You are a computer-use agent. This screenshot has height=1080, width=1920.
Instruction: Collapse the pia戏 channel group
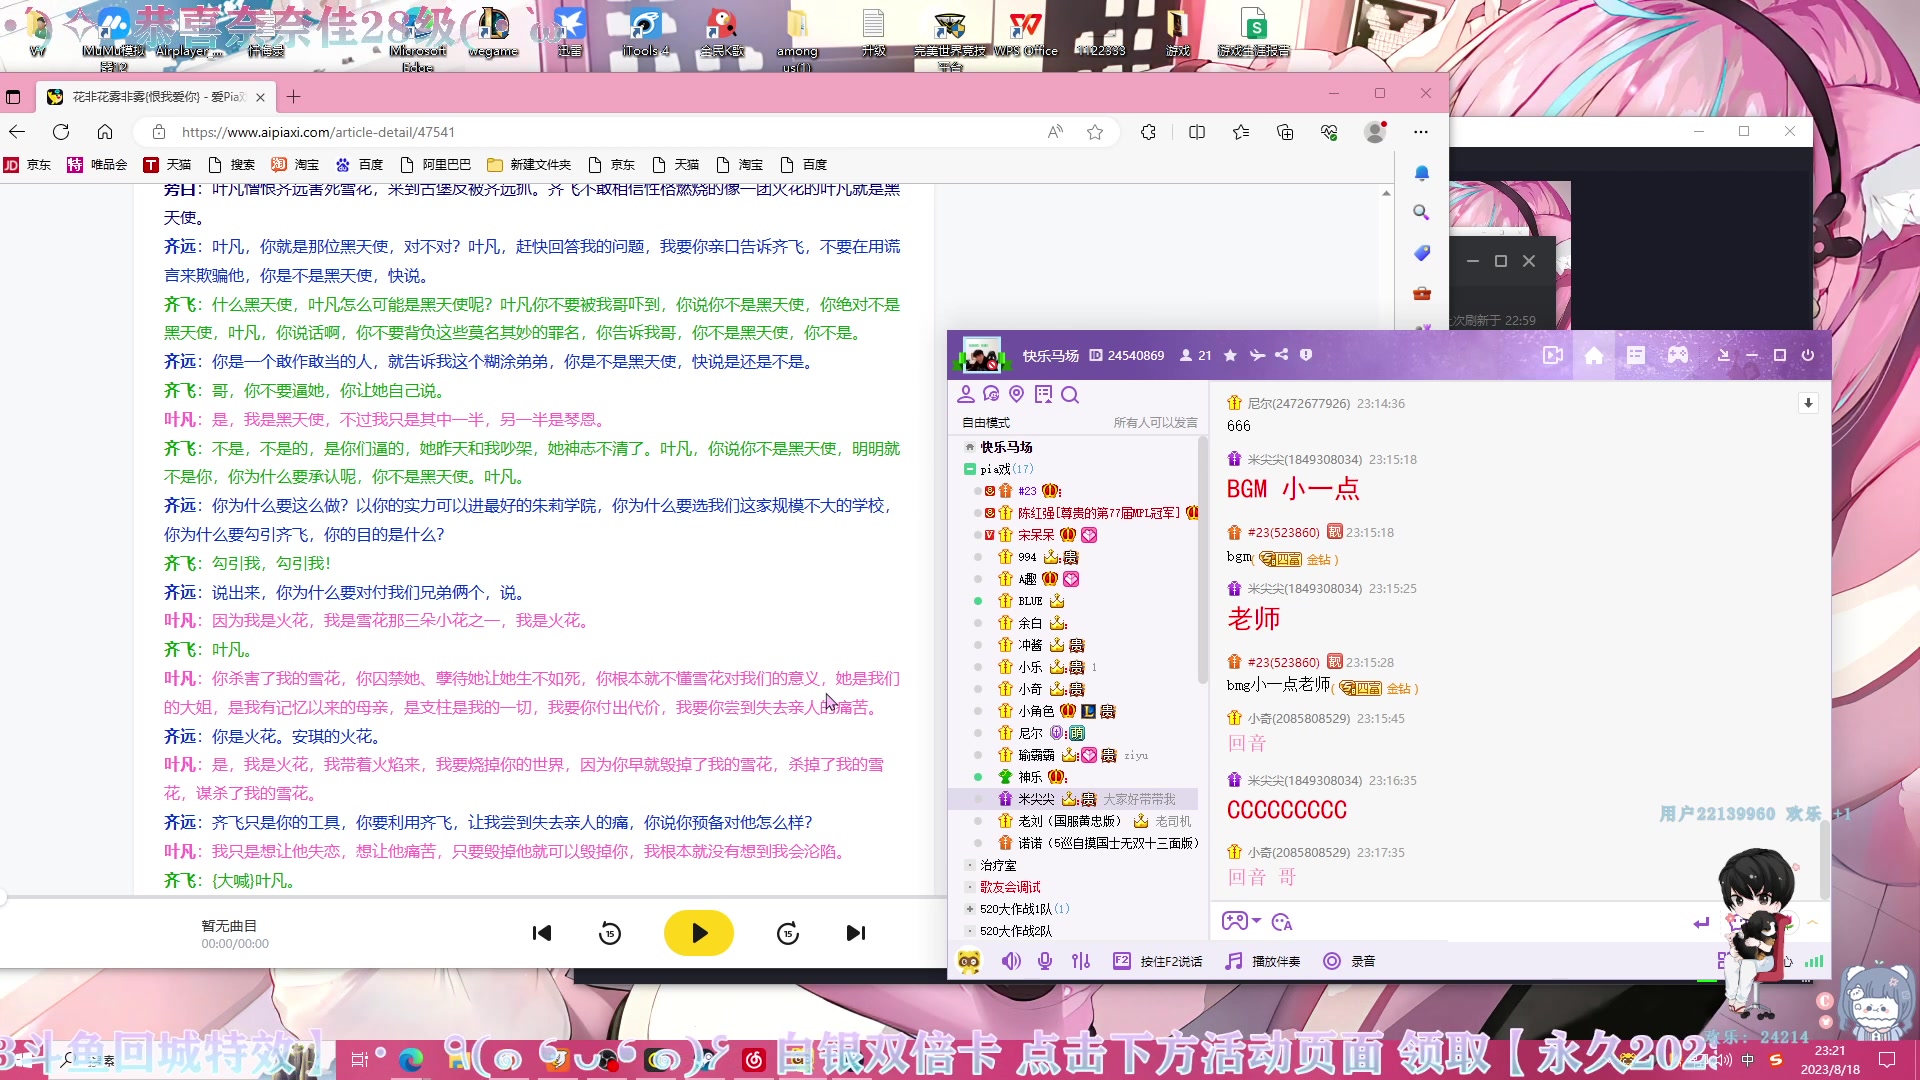970,469
